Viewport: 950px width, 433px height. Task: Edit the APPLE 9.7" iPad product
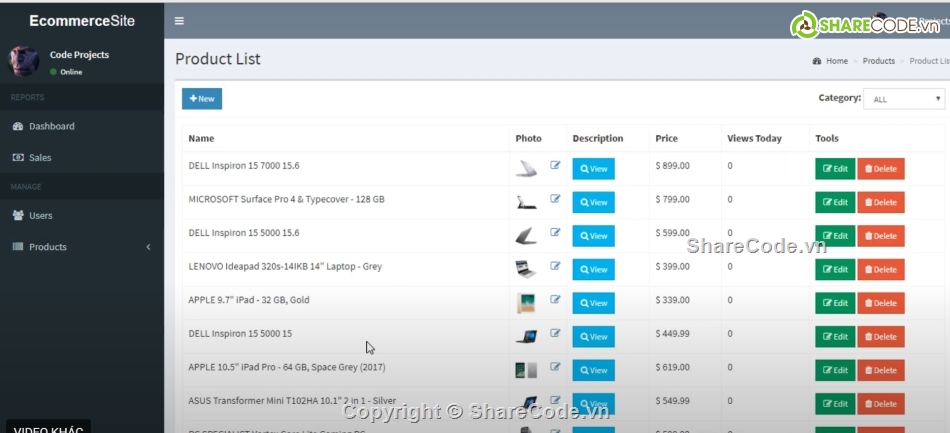point(835,303)
